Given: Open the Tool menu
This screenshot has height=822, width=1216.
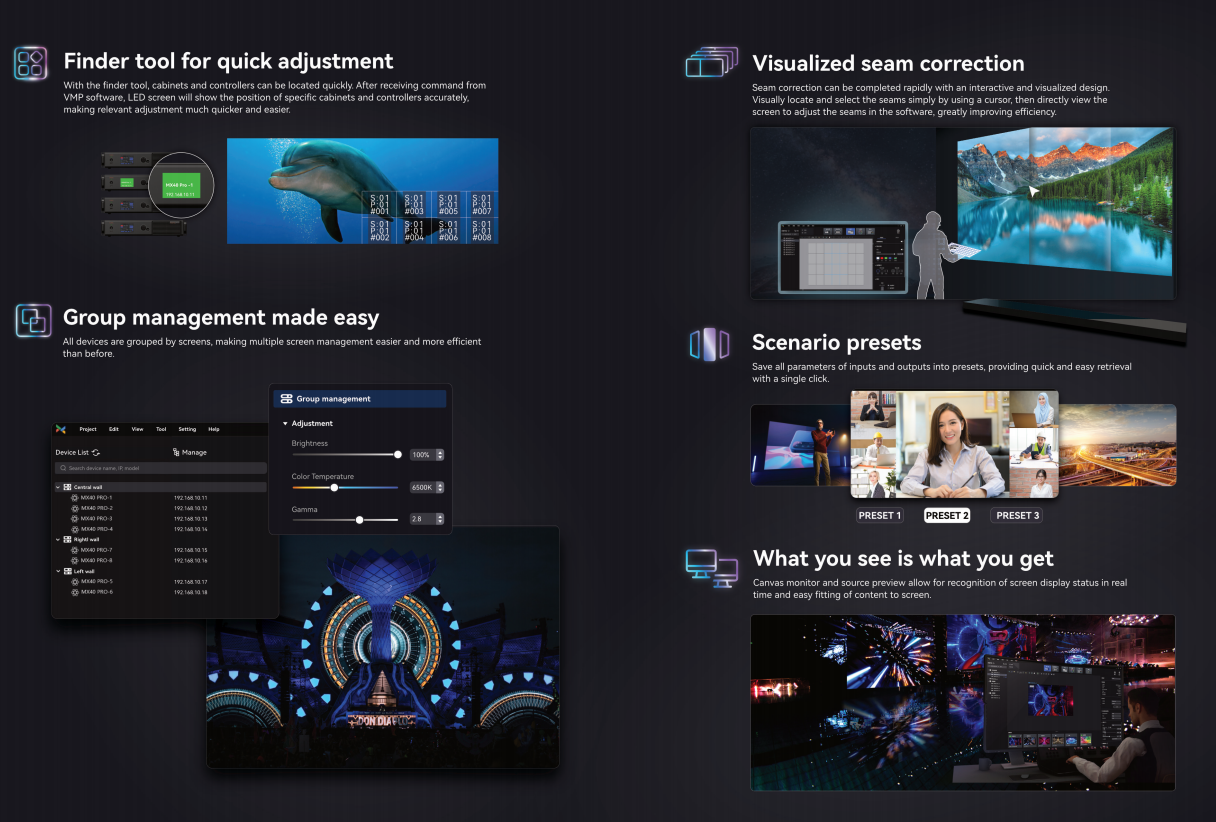Looking at the screenshot, I should [x=161, y=429].
